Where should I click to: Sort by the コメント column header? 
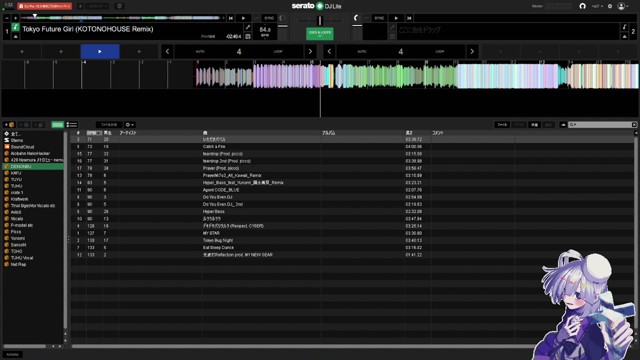coord(438,133)
